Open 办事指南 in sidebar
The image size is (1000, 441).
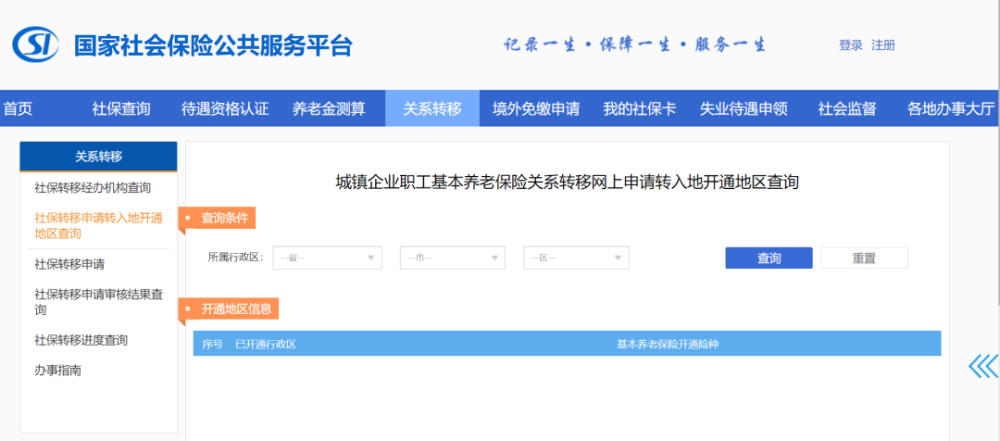pos(57,370)
